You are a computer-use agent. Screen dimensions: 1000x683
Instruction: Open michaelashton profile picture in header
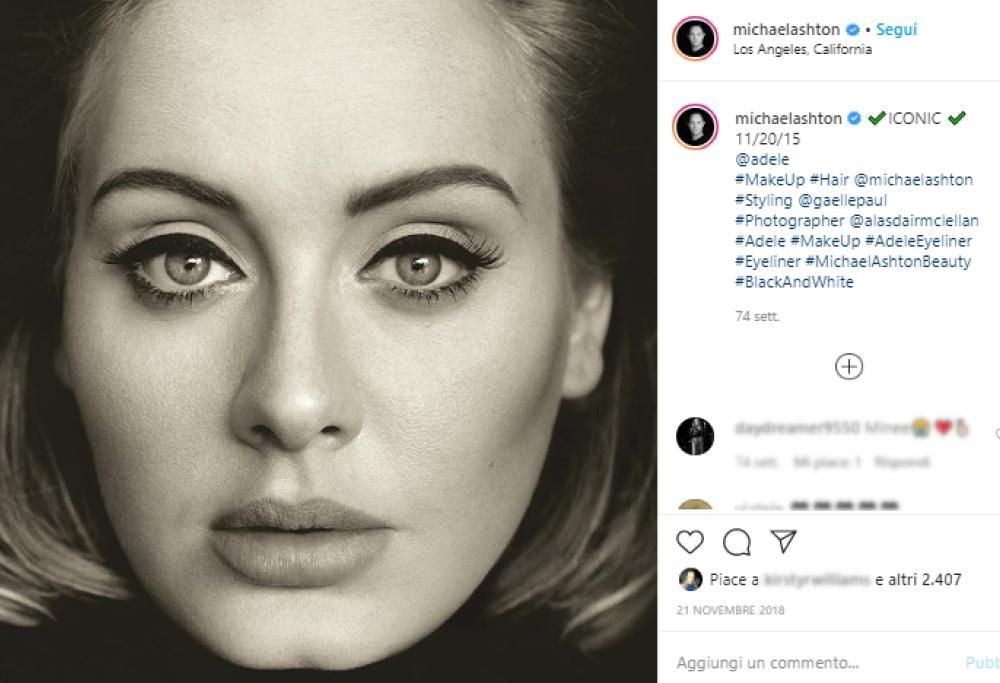click(x=695, y=38)
